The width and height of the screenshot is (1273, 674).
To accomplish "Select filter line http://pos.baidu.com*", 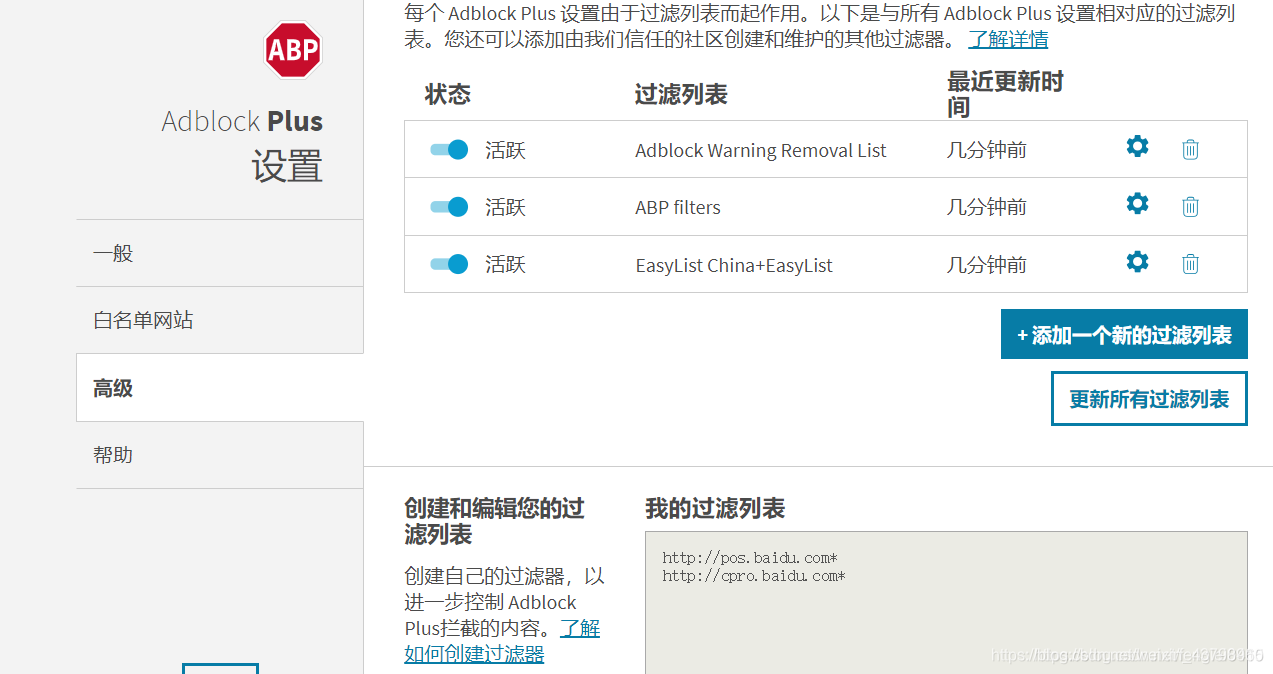I will pyautogui.click(x=750, y=558).
